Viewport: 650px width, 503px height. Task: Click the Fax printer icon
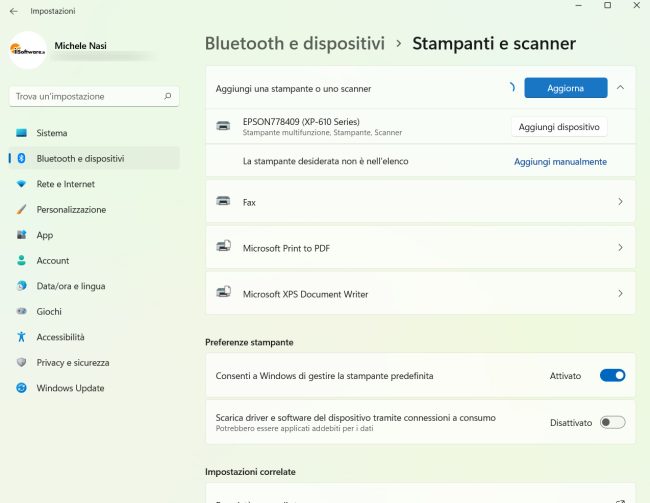coord(223,201)
